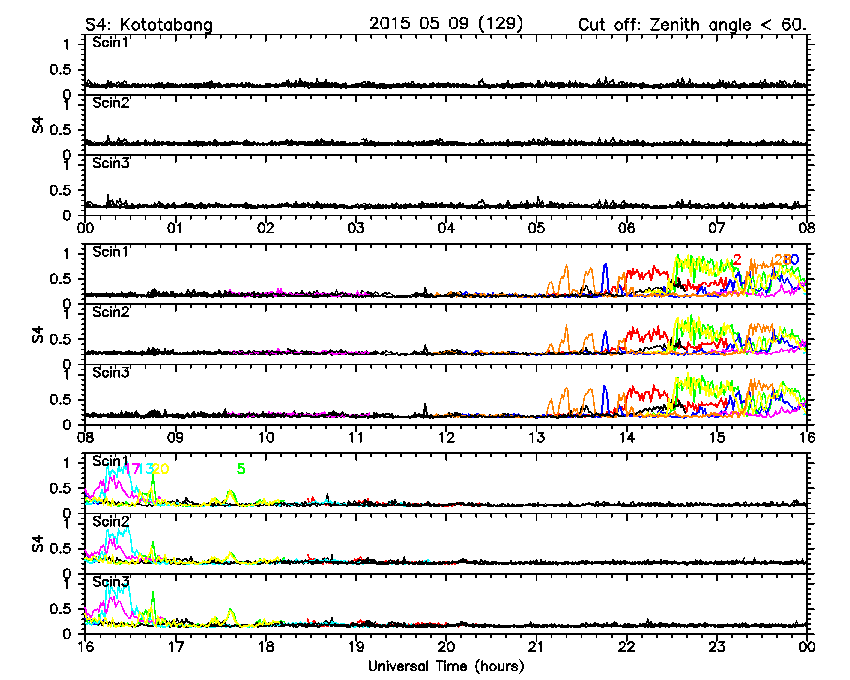
Task: Click hour tick "04" on the top axis
Action: (x=446, y=228)
